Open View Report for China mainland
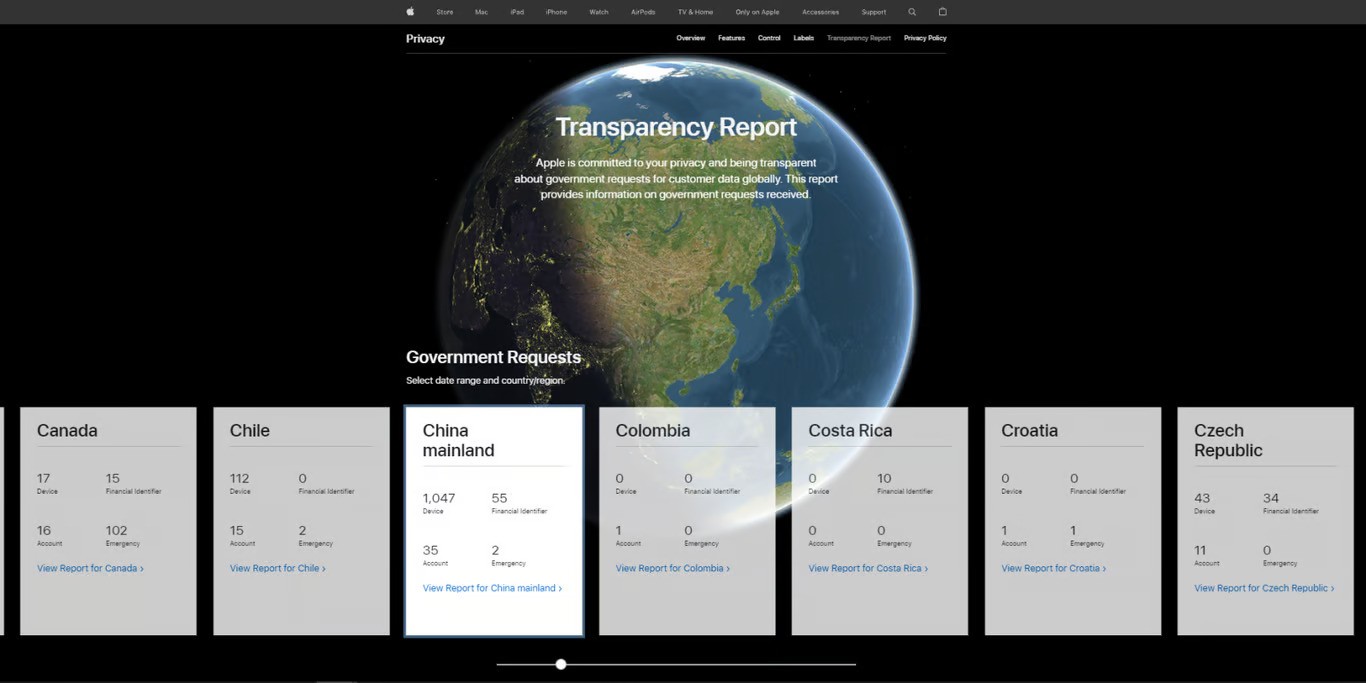1366x683 pixels. pos(492,588)
